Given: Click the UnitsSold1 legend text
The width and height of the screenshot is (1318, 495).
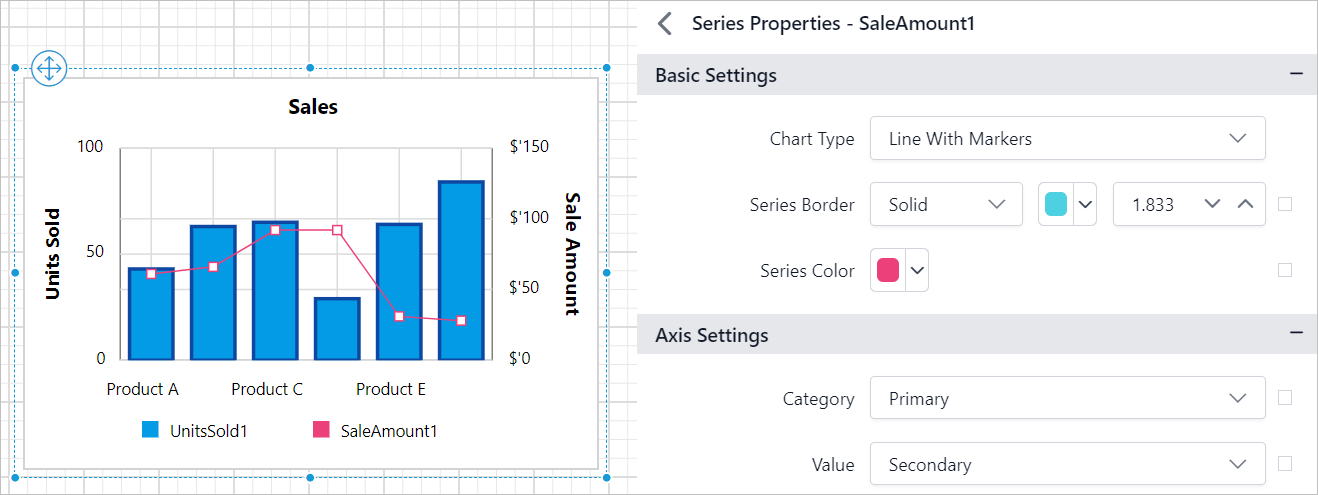Looking at the screenshot, I should pos(208,431).
